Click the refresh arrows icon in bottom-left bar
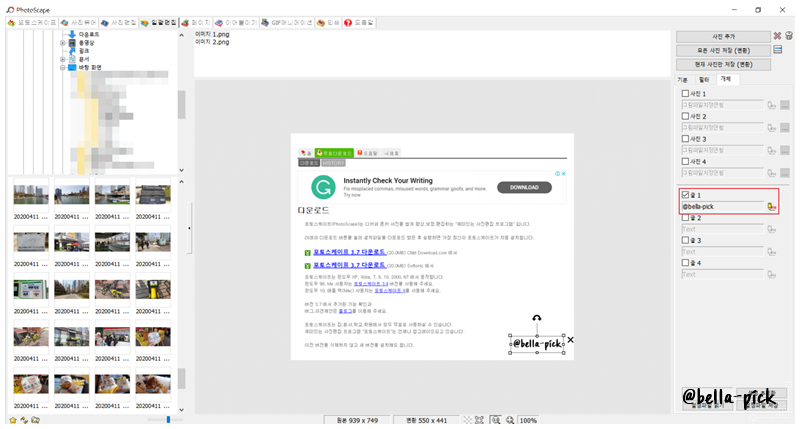This screenshot has height=429, width=800. 24,420
